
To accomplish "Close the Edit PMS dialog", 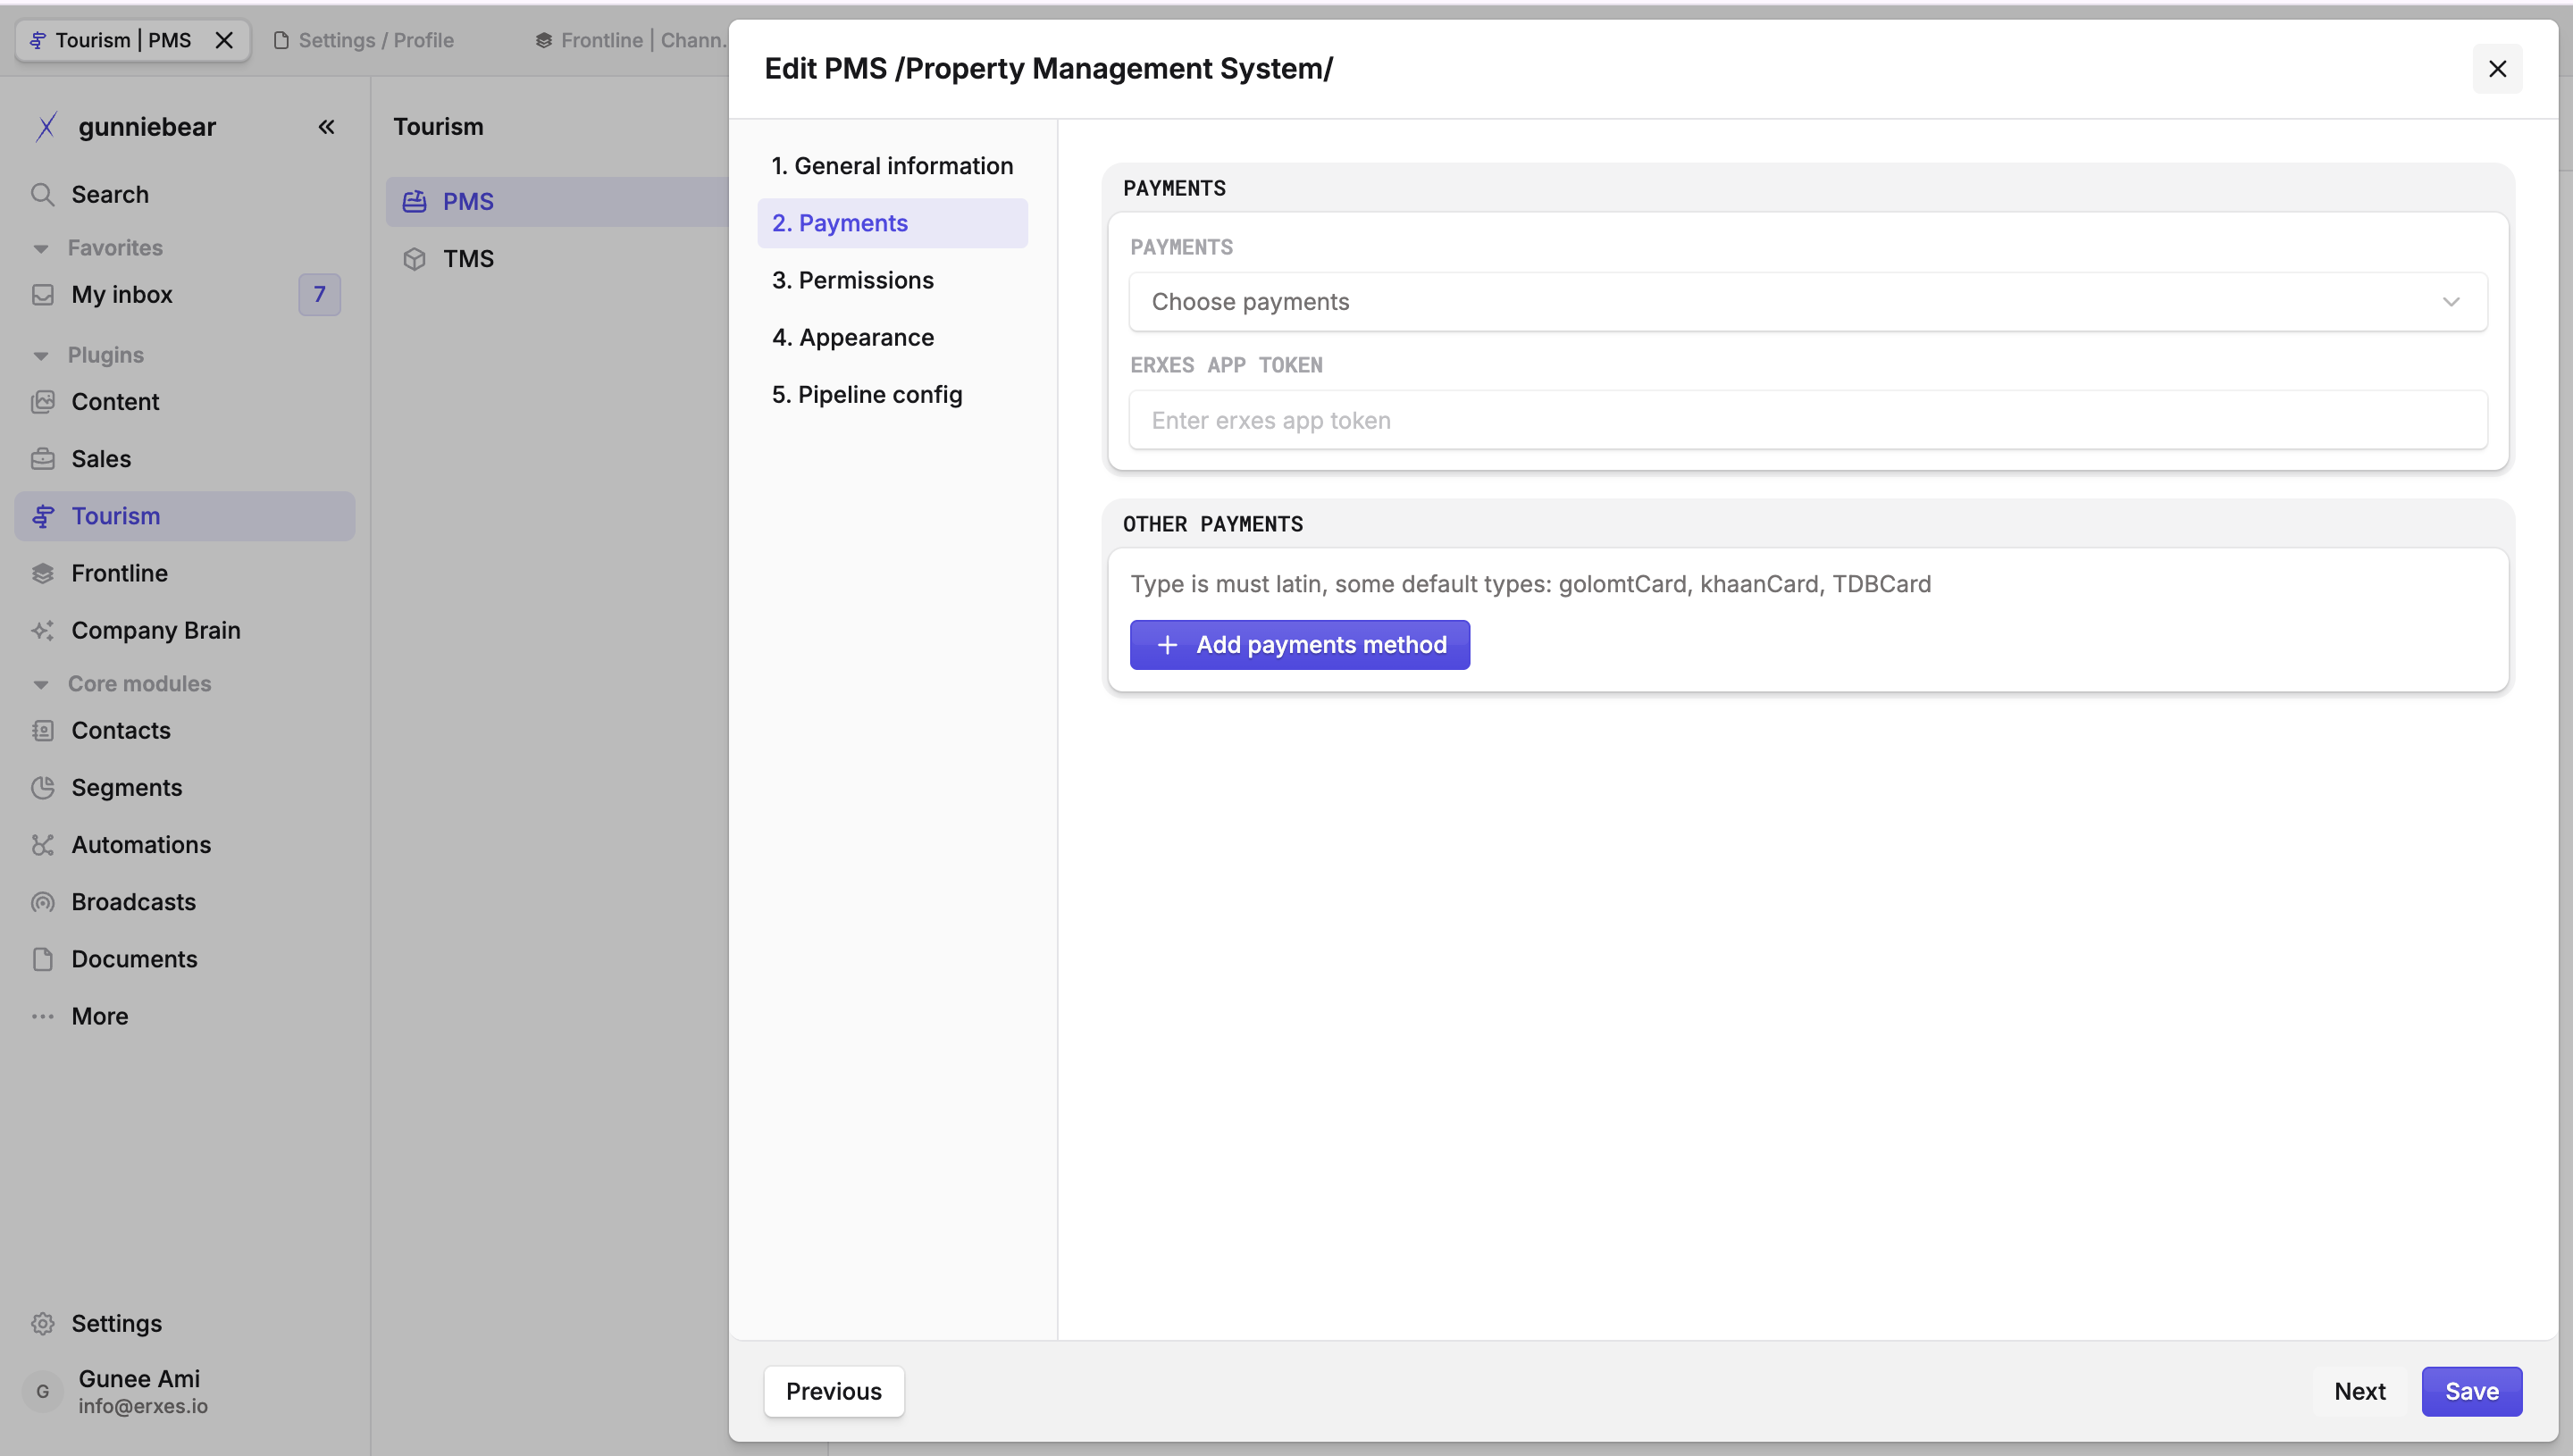I will point(2497,69).
